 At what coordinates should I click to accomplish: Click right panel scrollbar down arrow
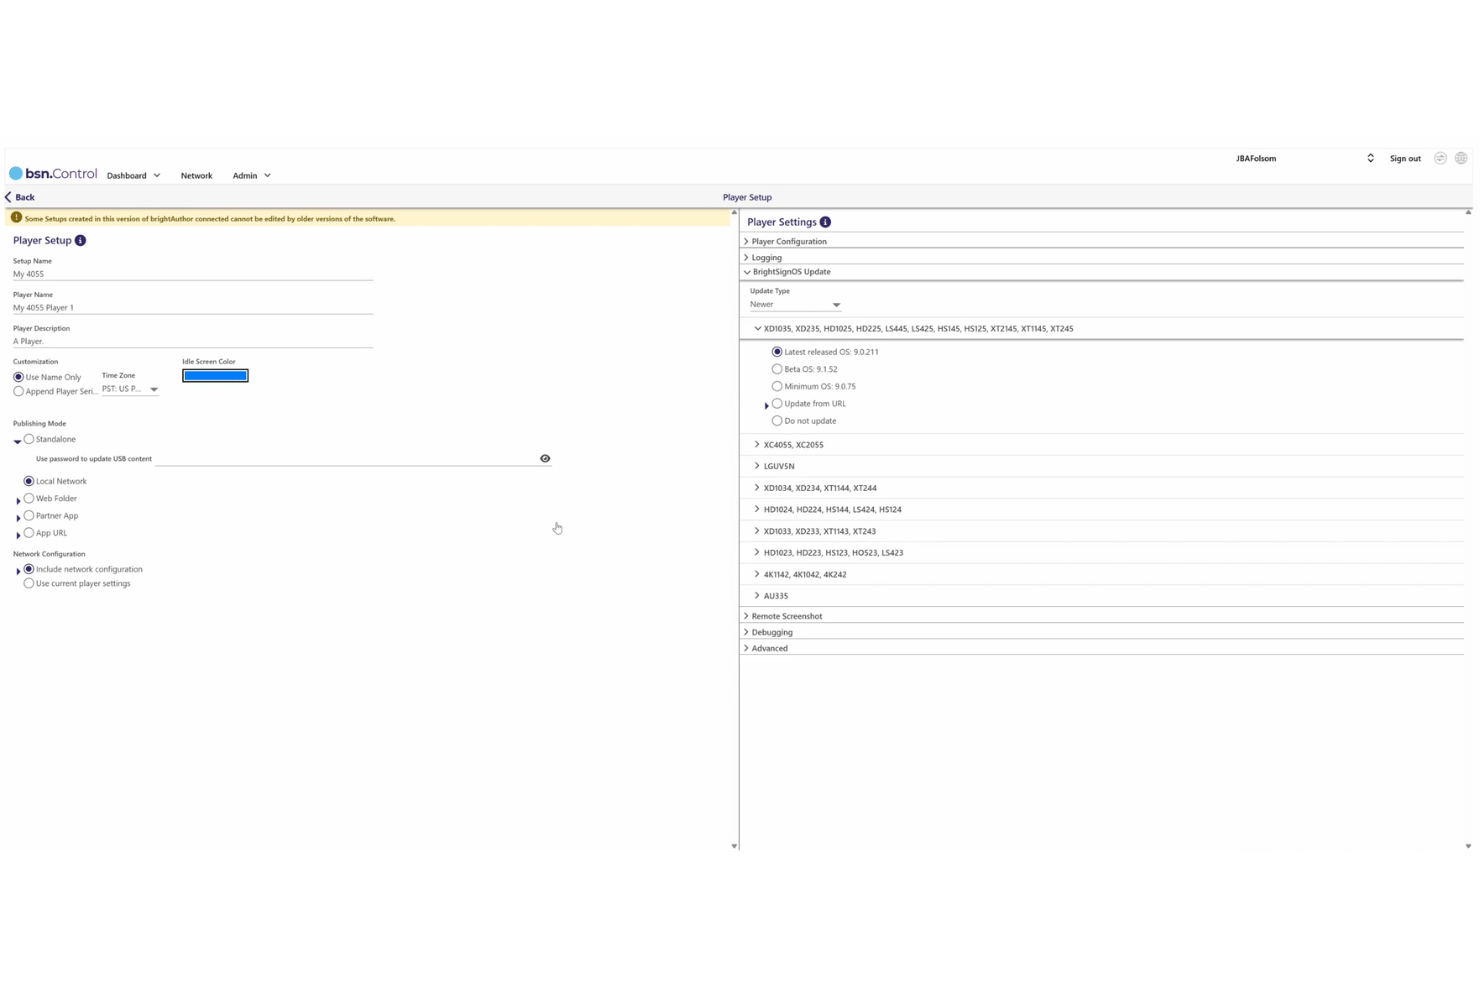(x=1468, y=846)
